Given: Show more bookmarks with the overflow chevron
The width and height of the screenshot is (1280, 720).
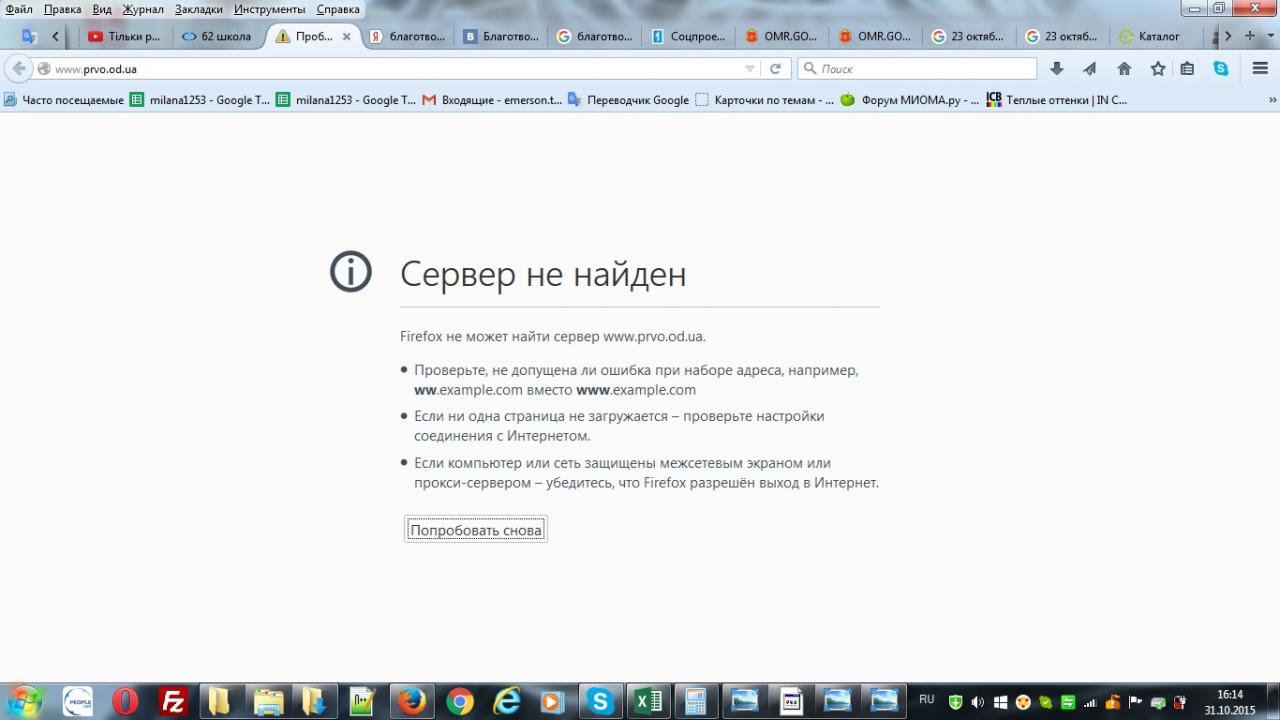Looking at the screenshot, I should [x=1272, y=100].
